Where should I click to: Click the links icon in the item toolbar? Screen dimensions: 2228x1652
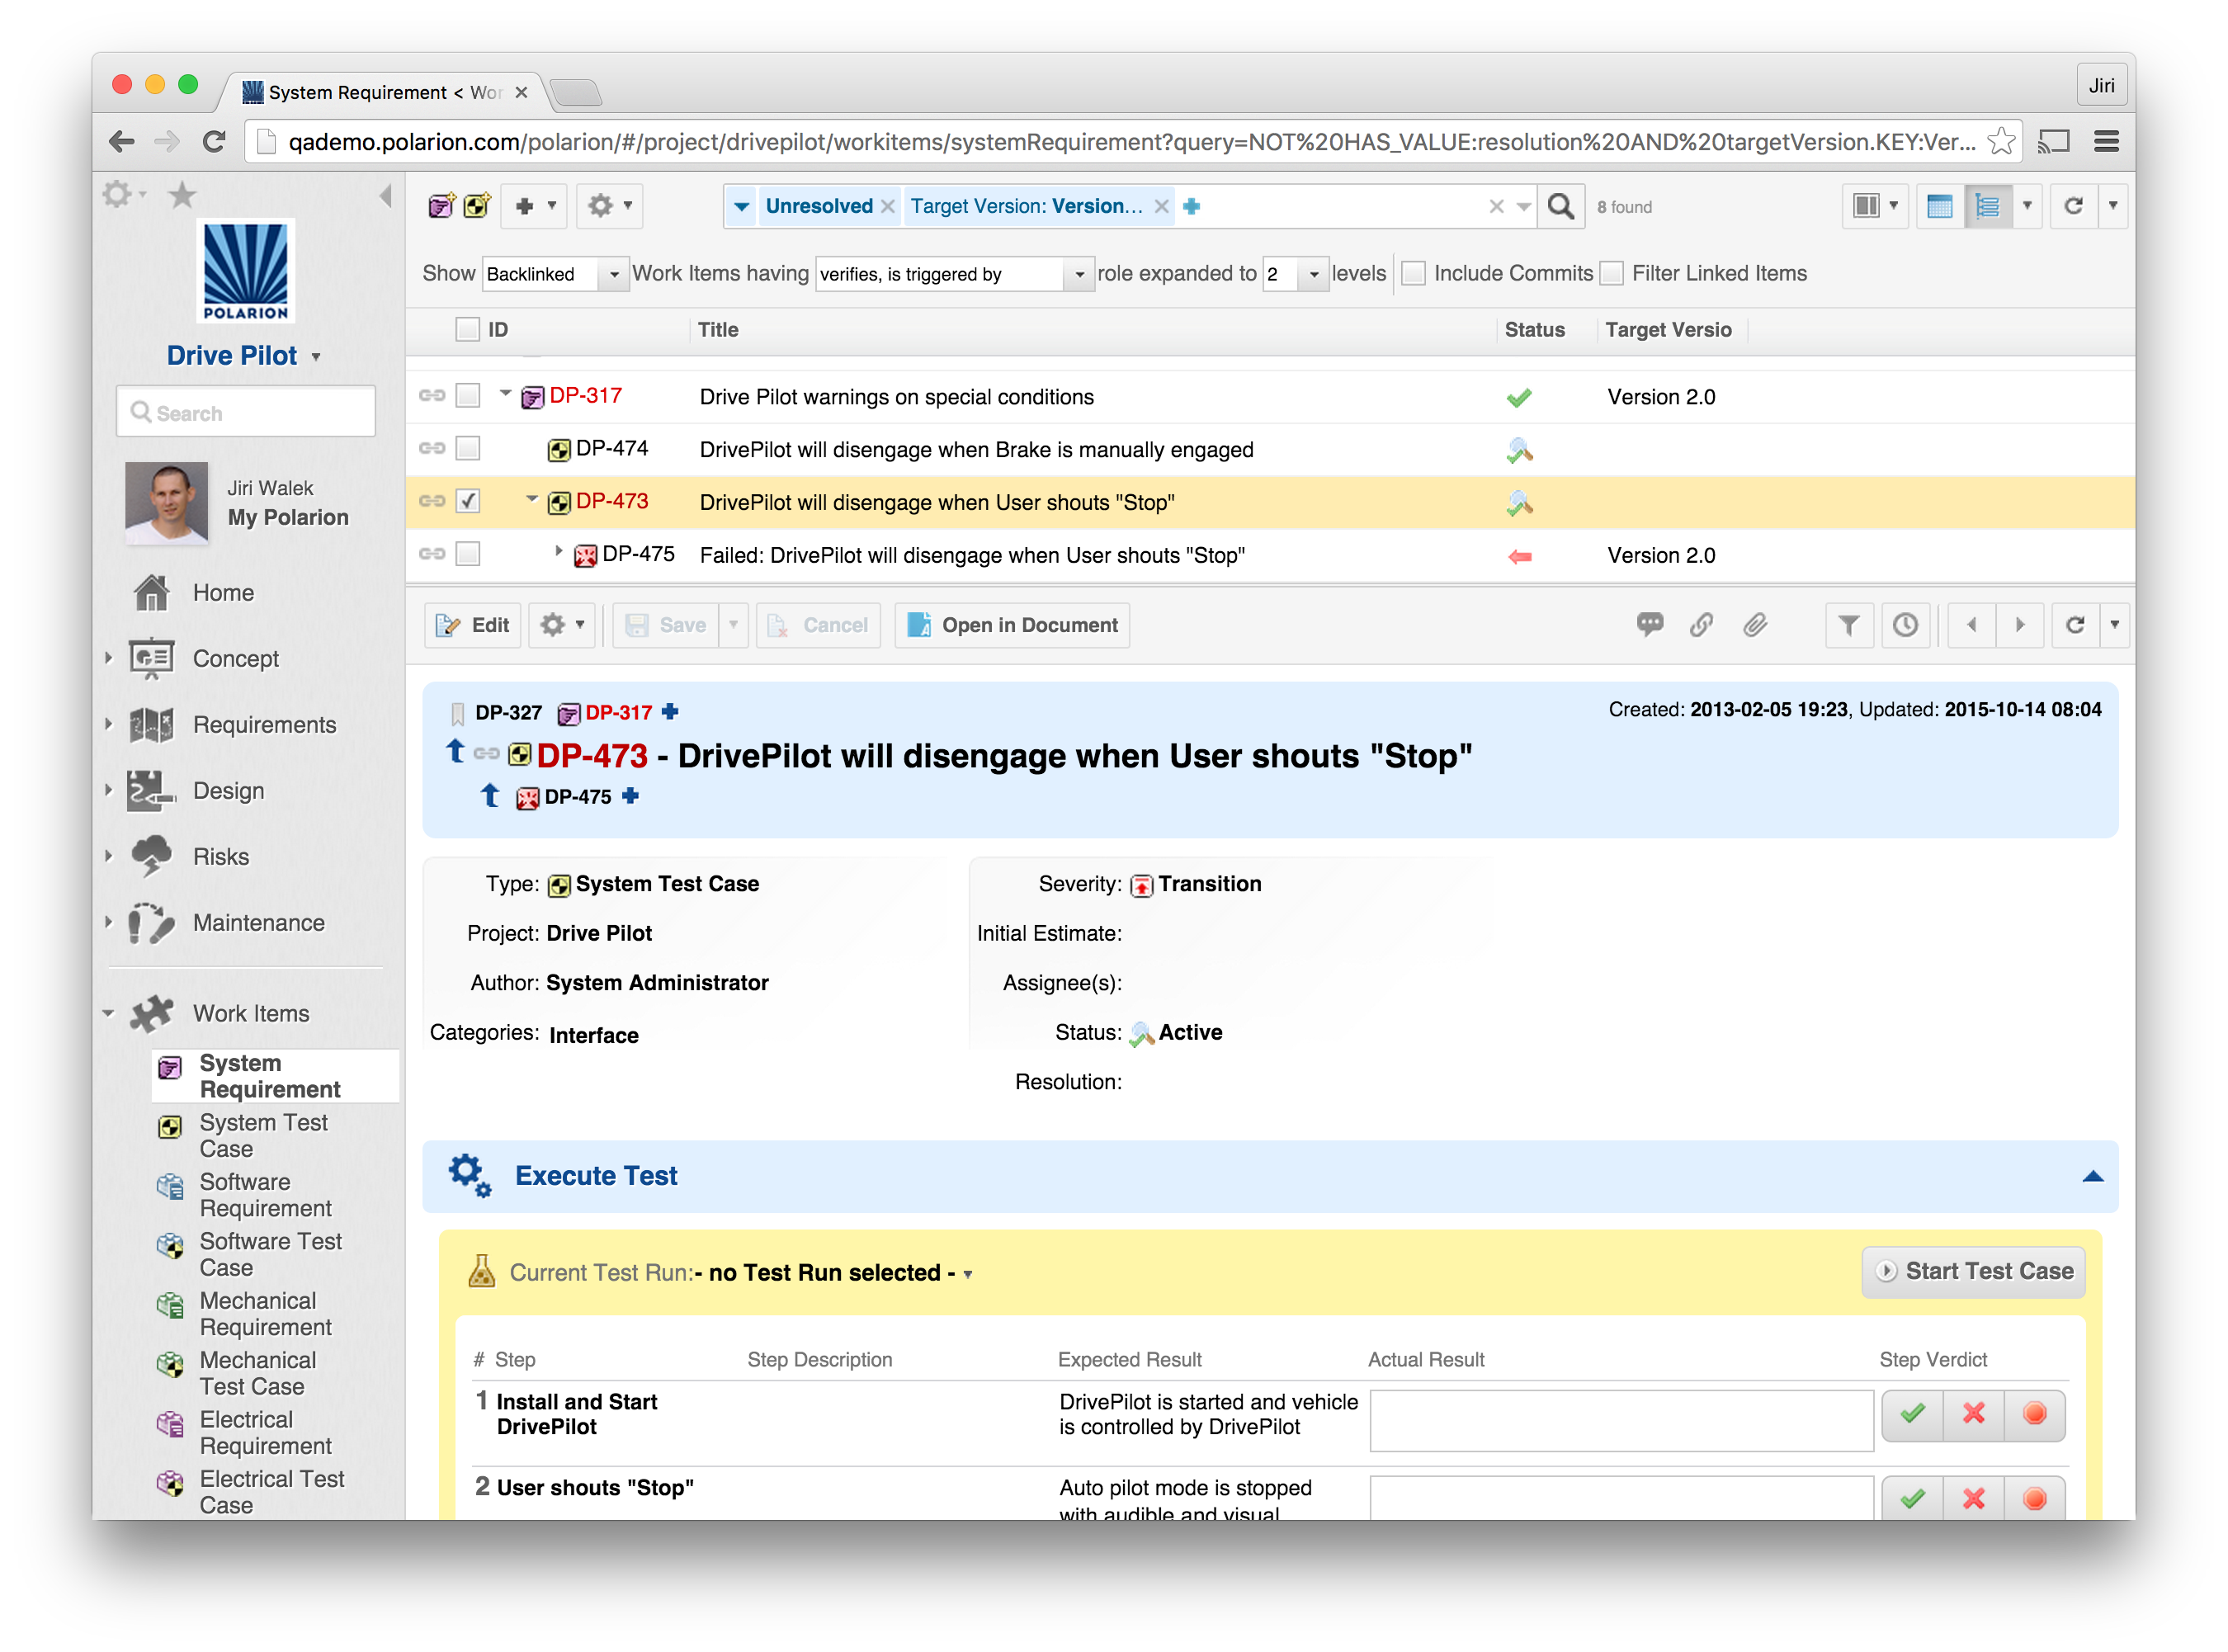tap(1703, 625)
